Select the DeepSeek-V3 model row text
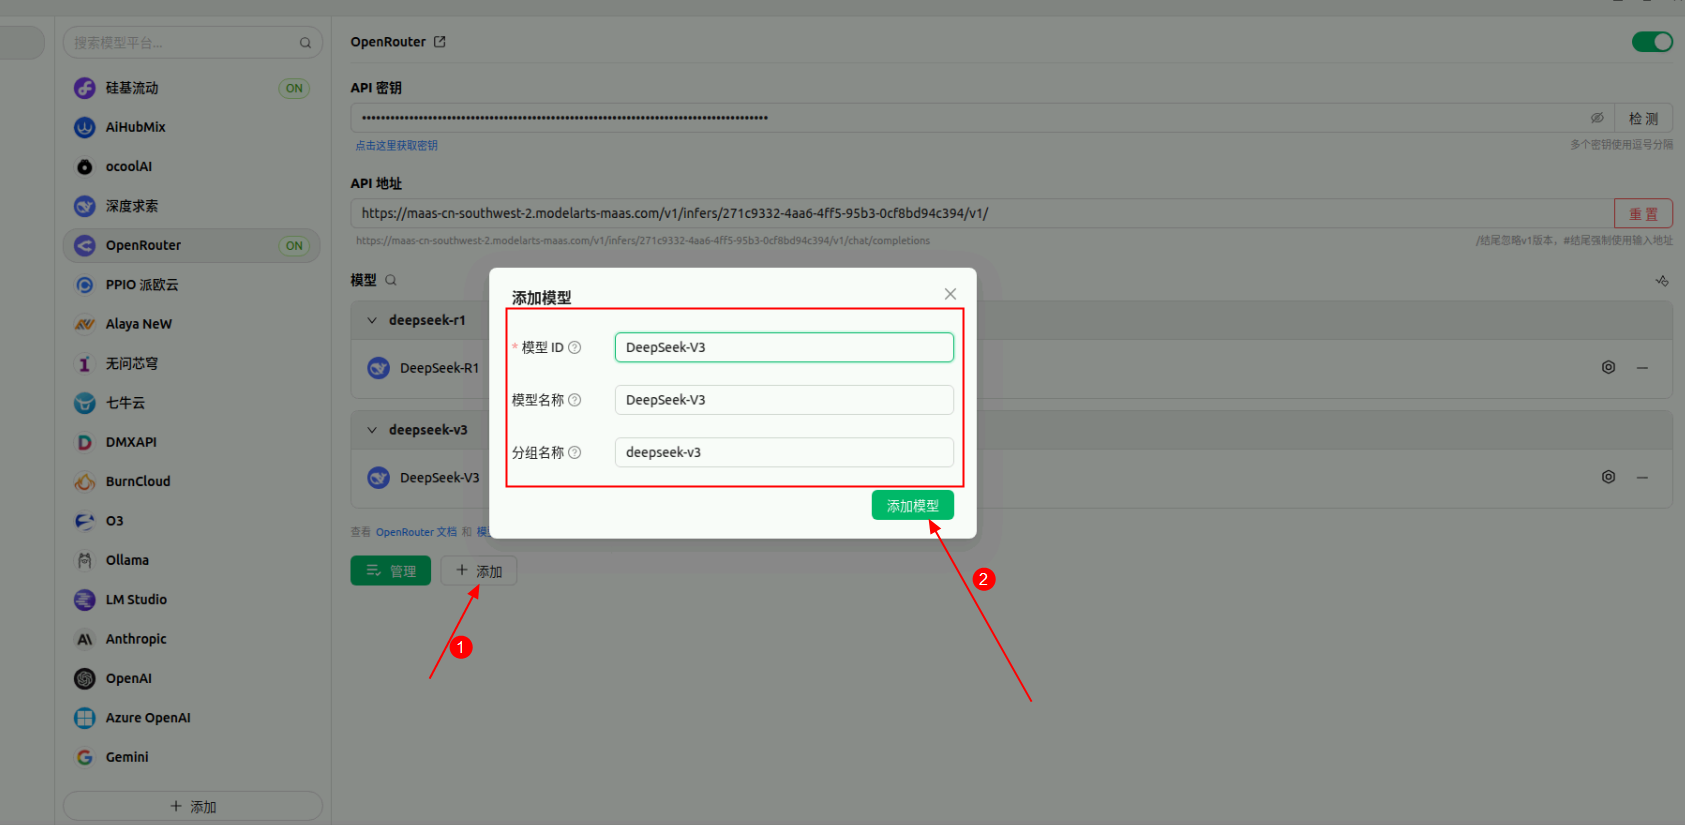The image size is (1685, 825). coord(439,478)
